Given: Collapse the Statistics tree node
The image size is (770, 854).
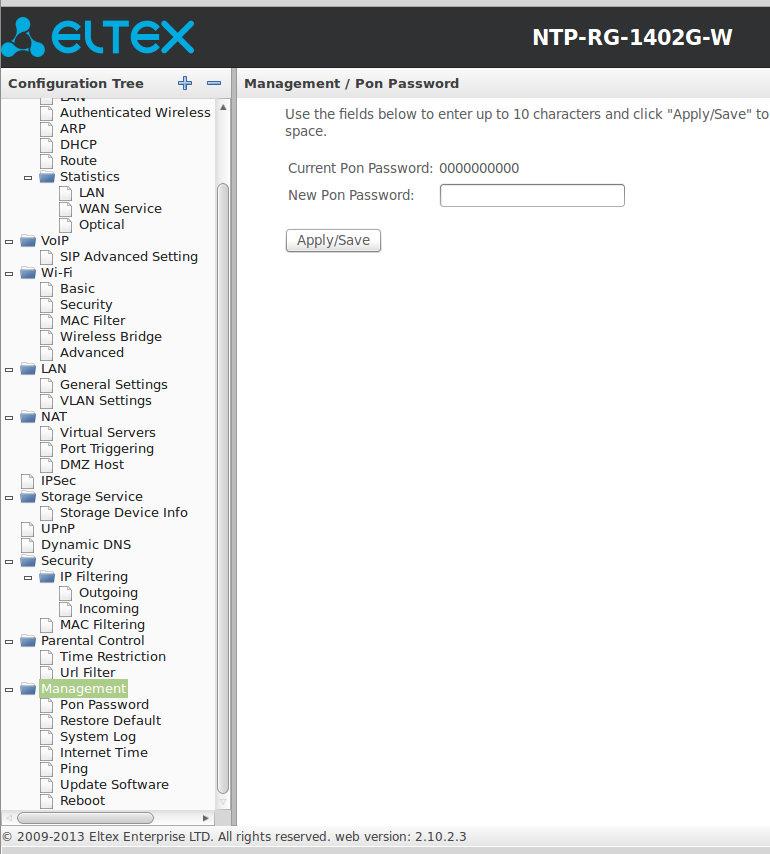Looking at the screenshot, I should click(x=28, y=178).
